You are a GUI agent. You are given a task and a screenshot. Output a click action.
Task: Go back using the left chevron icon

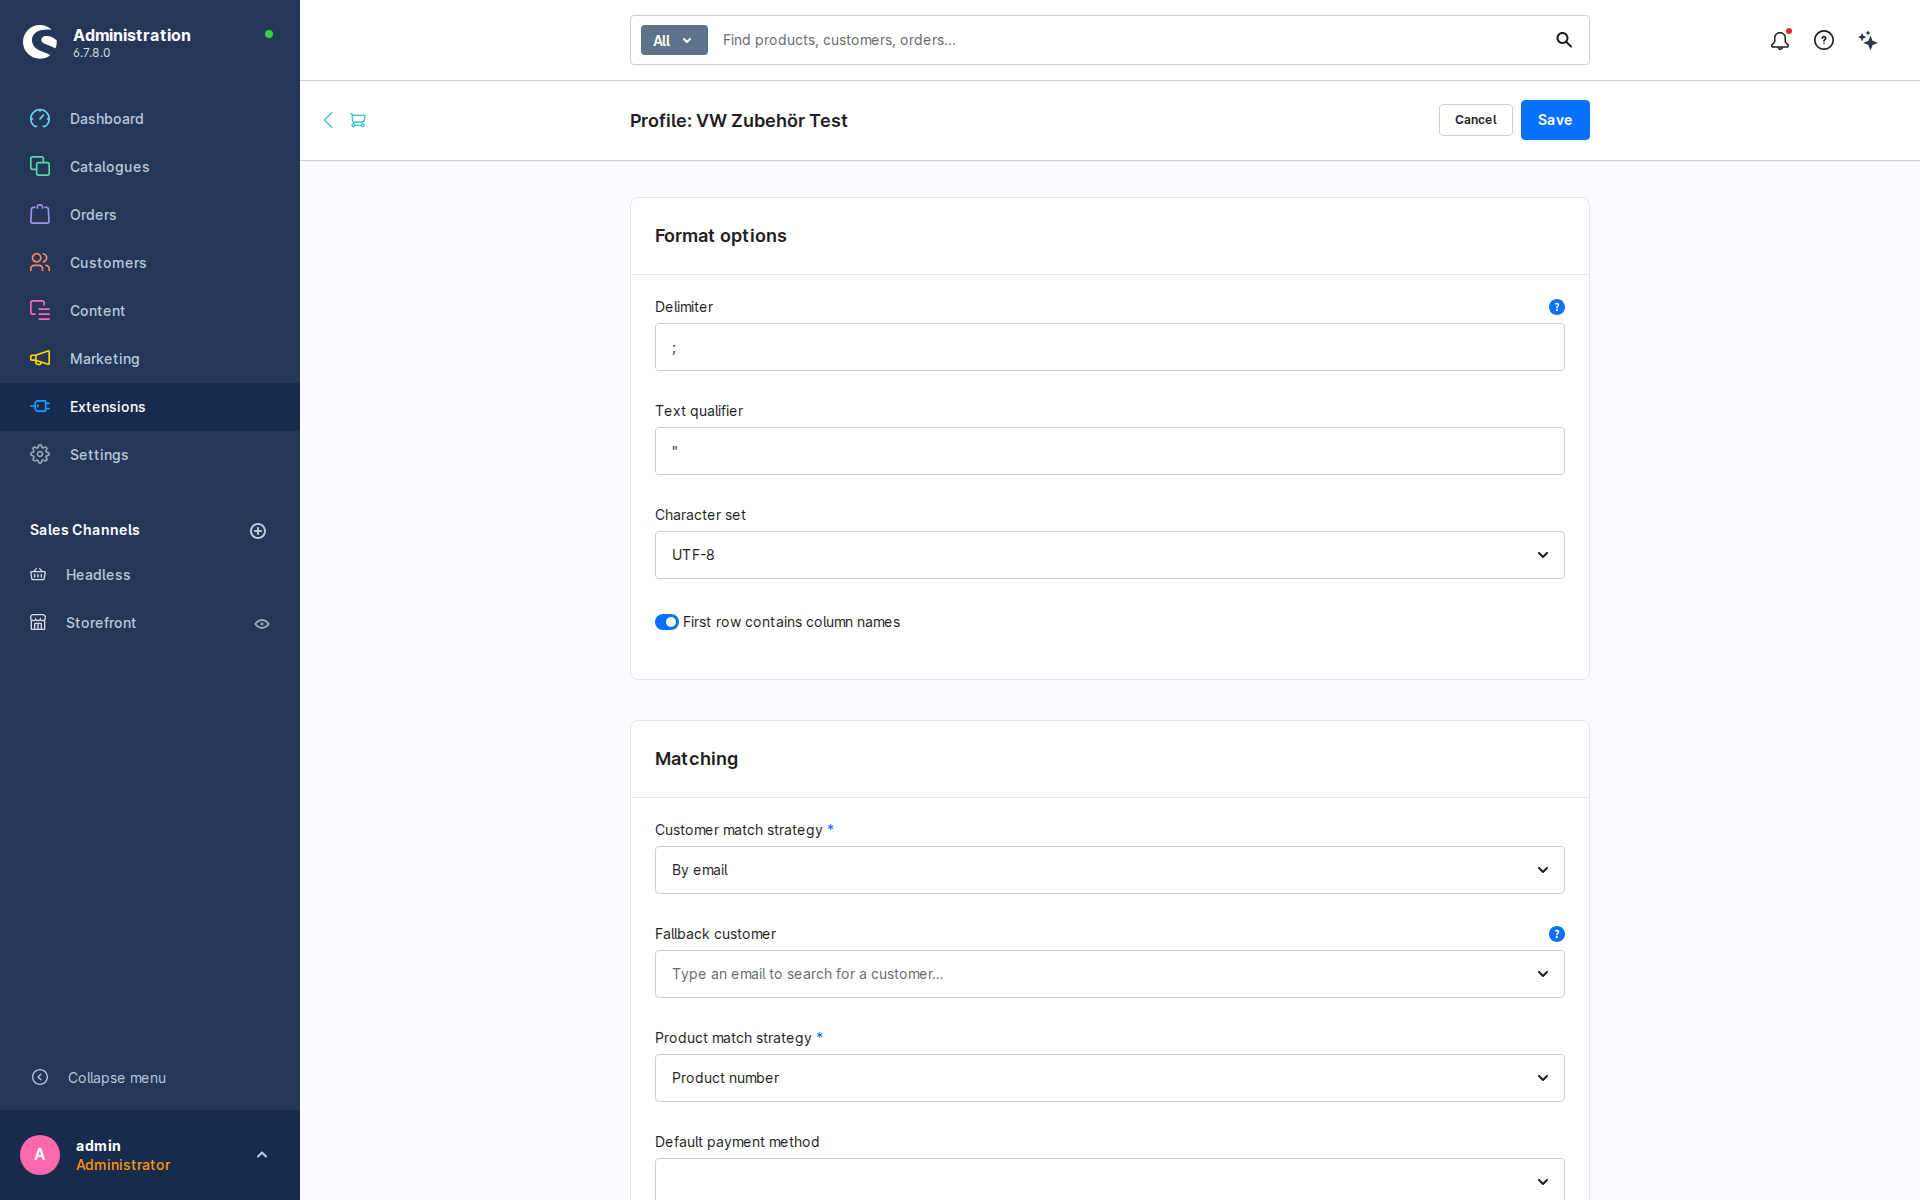coord(328,120)
